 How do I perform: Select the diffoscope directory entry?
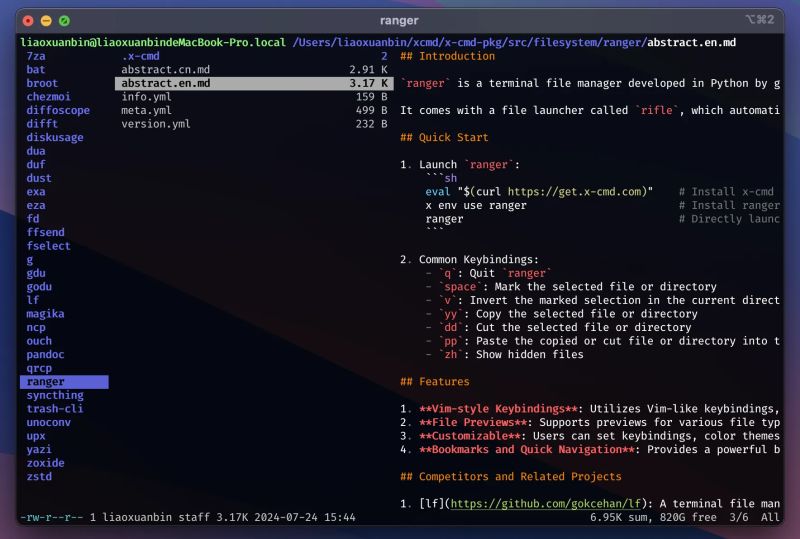point(58,110)
